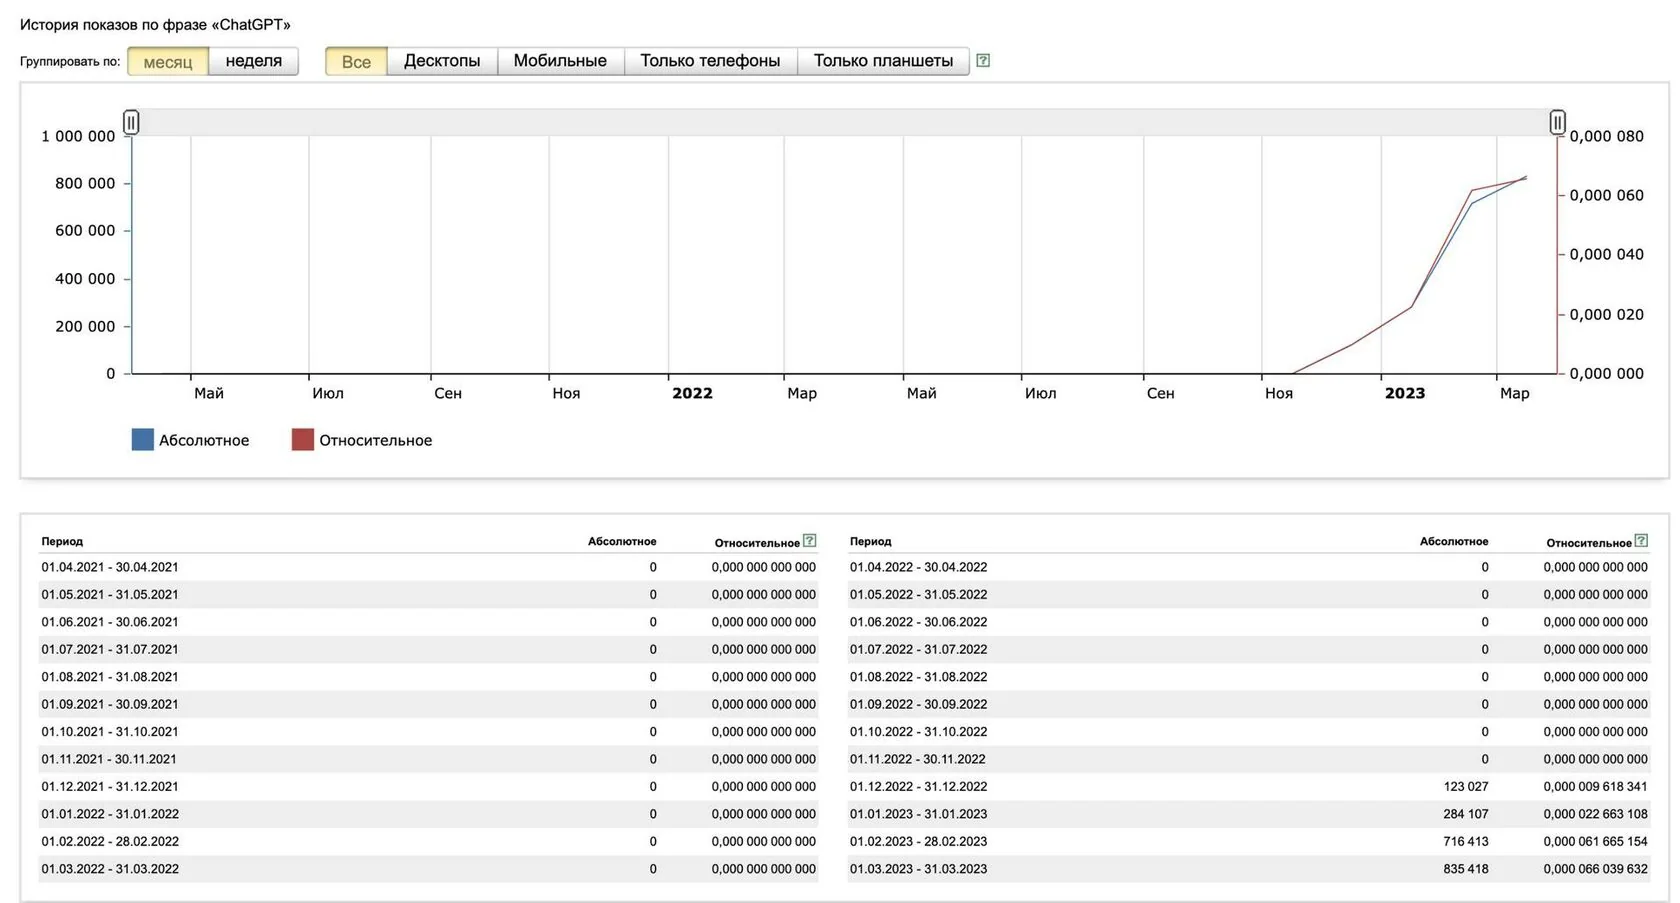Select period 01.07.2021 - 31.07.2021
Viewport: 1680px width, 903px height.
tap(110, 649)
